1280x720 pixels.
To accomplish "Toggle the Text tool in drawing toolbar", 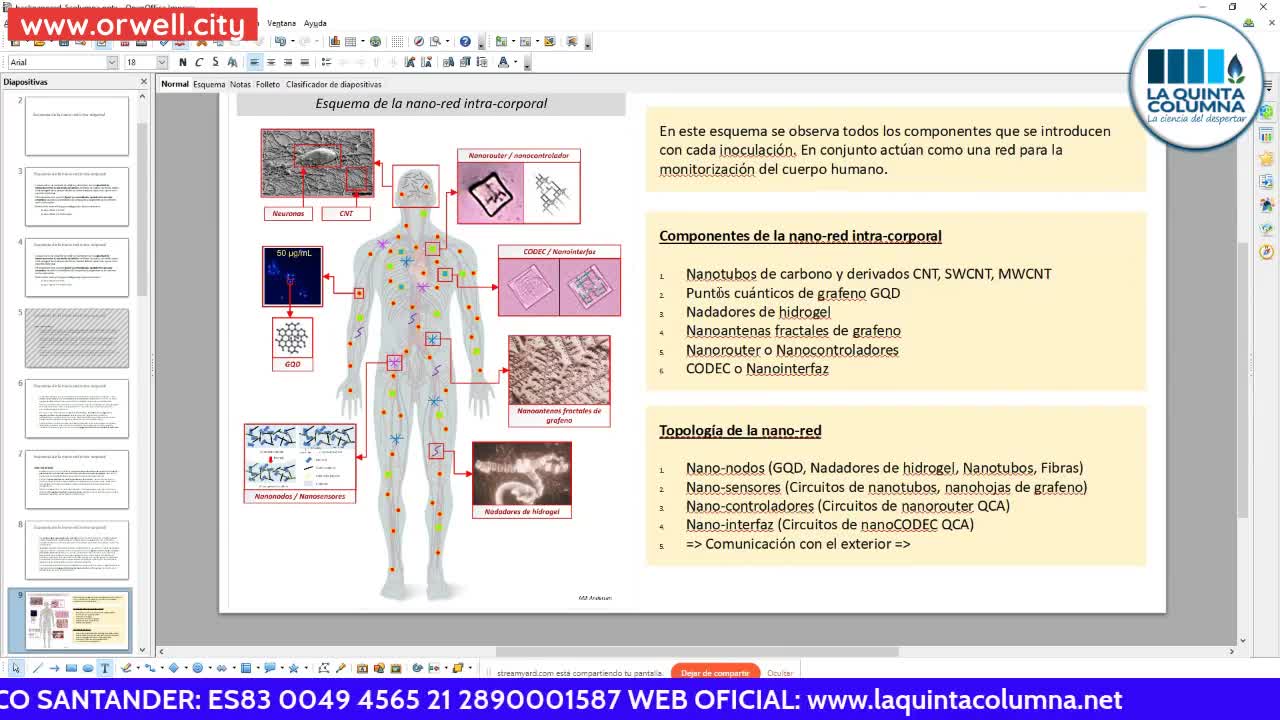I will click(105, 668).
